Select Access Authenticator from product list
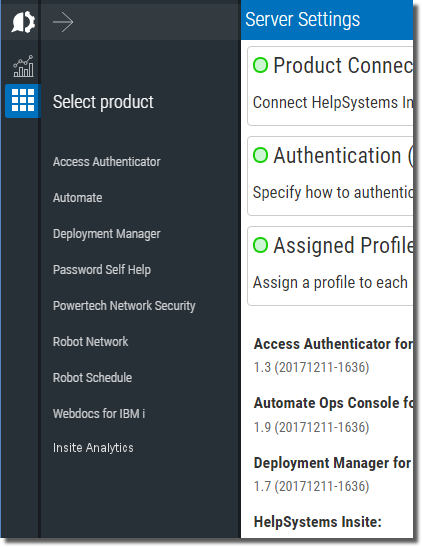Image resolution: width=422 pixels, height=547 pixels. click(x=107, y=162)
